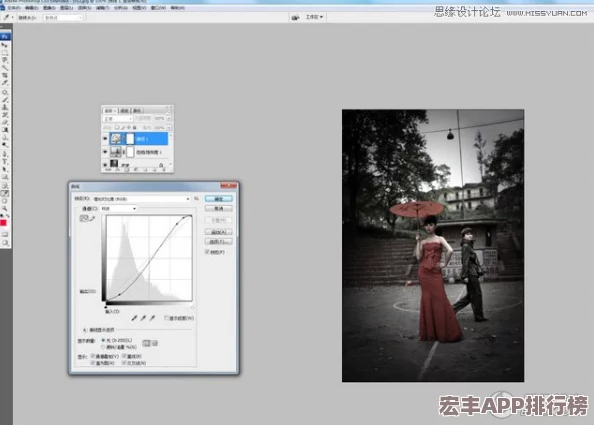The image size is (594, 425).
Task: Select the Rectangular Marquee tool
Action: tap(5, 53)
